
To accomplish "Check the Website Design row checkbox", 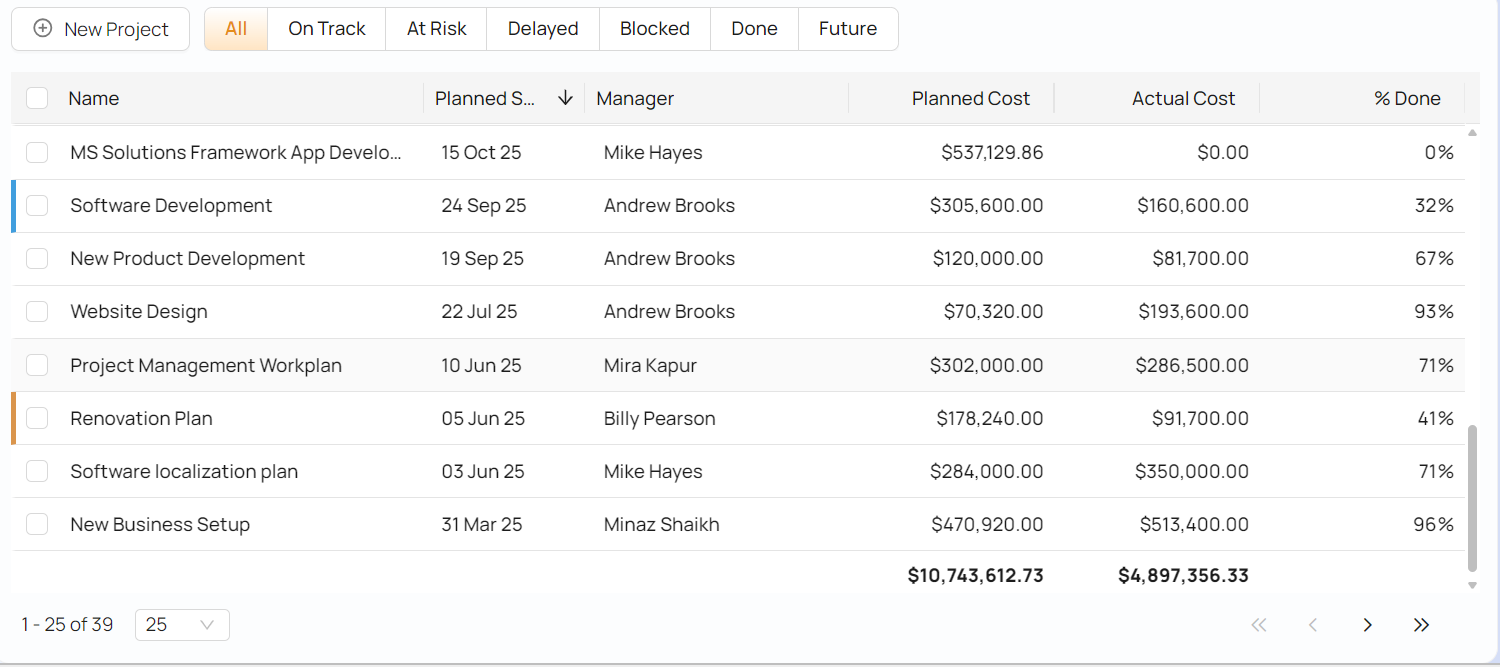I will click(x=37, y=312).
